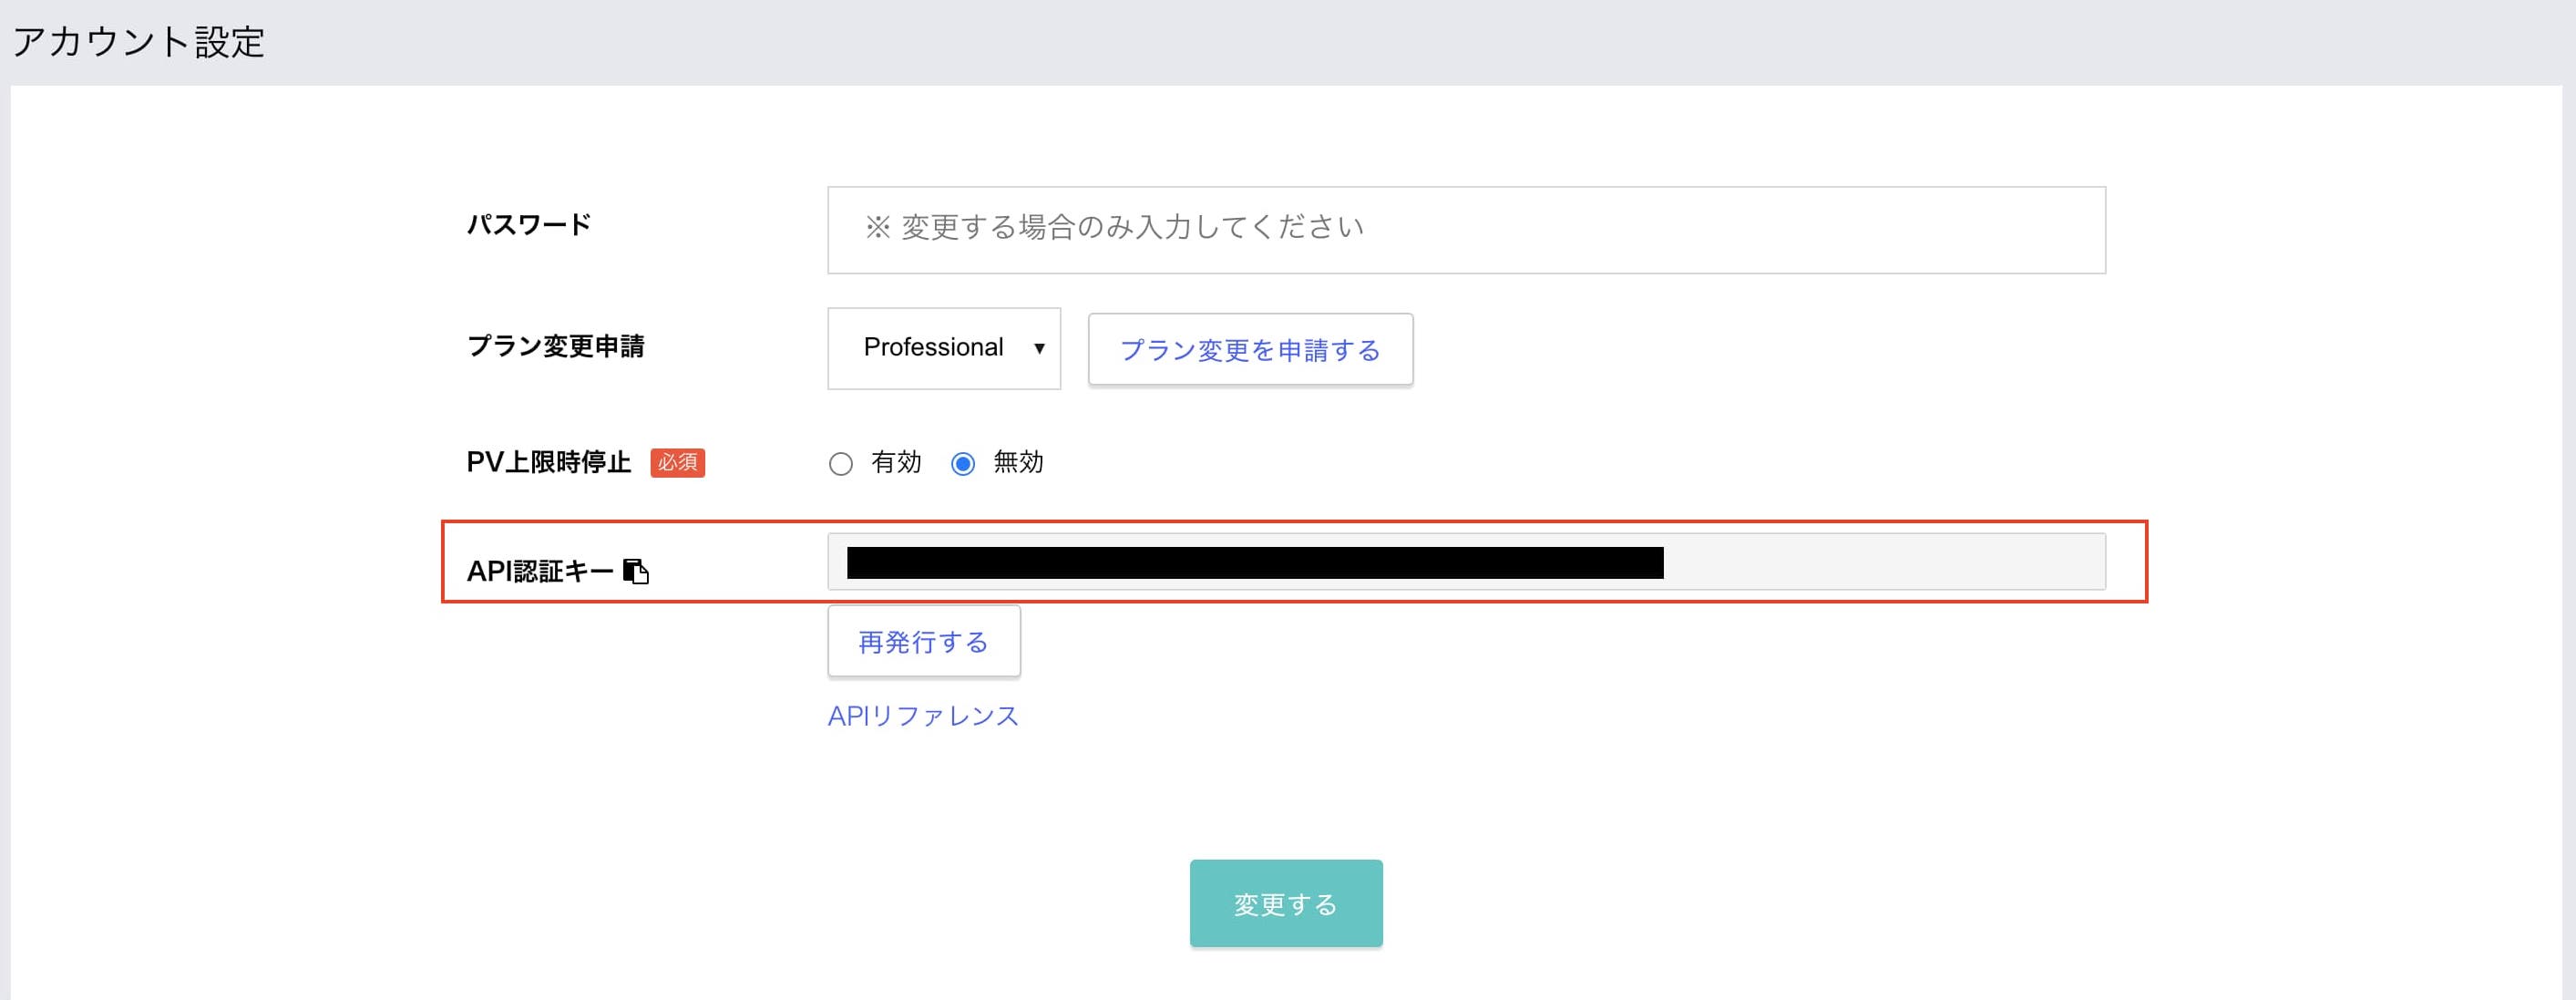Click the 必須 required badge

coord(678,462)
